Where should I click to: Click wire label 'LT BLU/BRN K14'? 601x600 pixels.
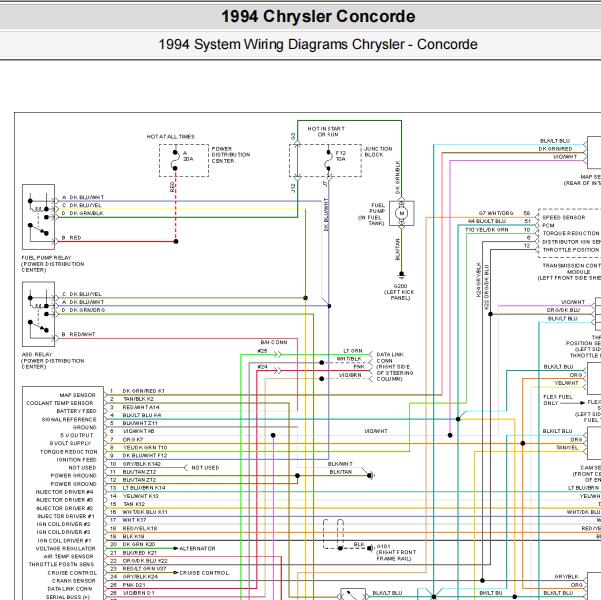click(144, 488)
